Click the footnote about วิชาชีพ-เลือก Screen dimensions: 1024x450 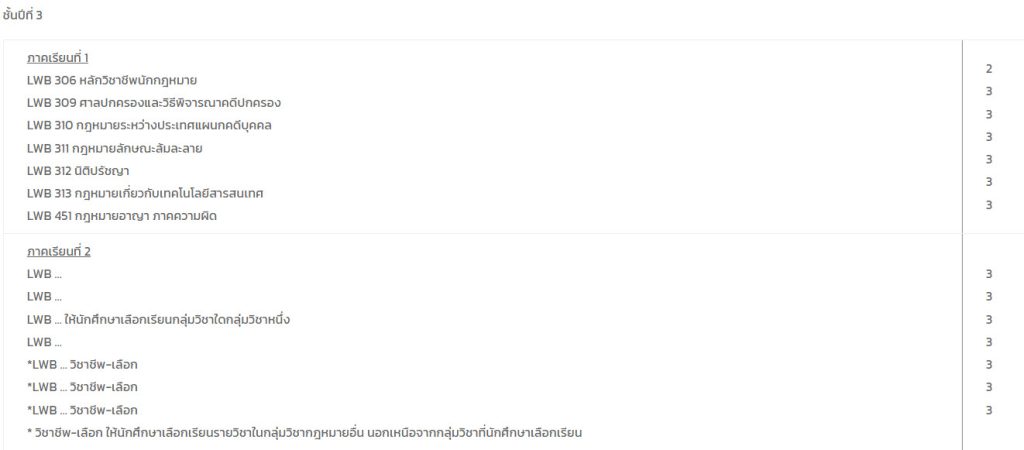tap(304, 432)
